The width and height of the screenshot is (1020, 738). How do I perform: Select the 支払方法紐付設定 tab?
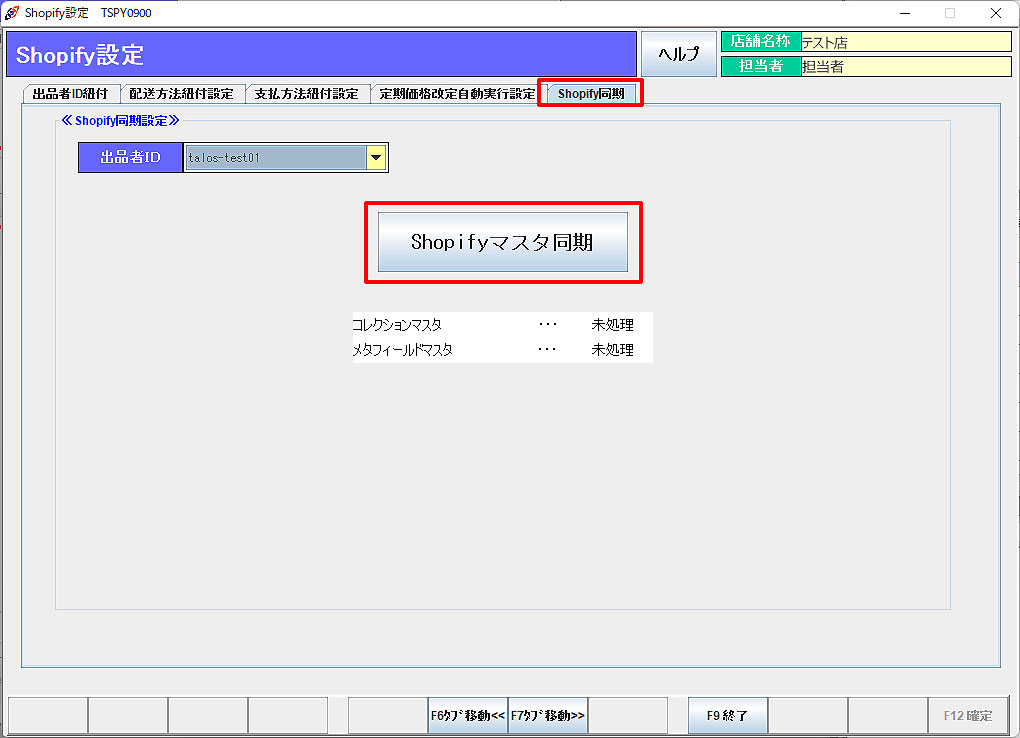pyautogui.click(x=306, y=94)
